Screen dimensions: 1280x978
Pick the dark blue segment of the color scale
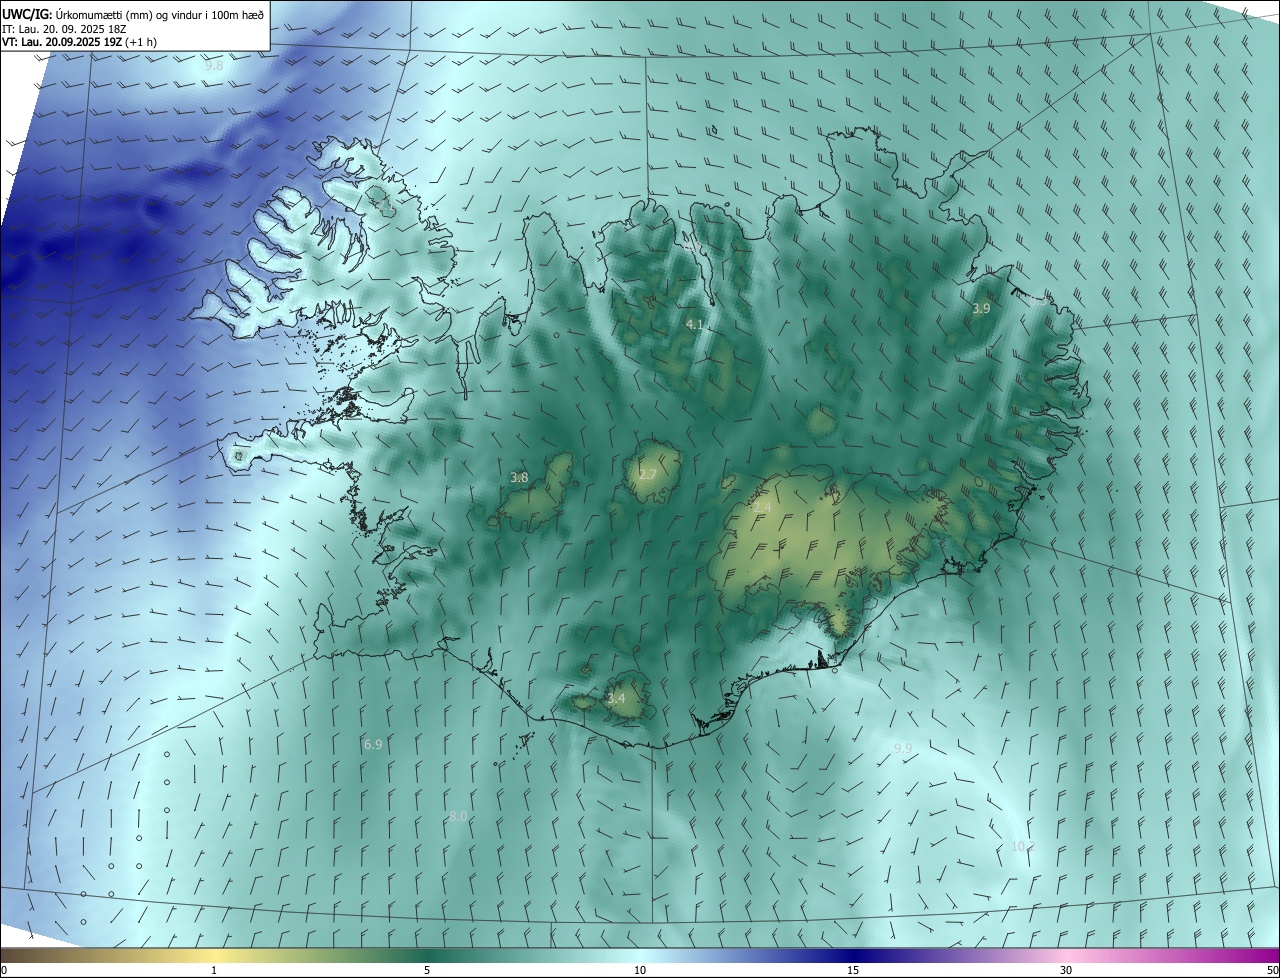coord(853,955)
